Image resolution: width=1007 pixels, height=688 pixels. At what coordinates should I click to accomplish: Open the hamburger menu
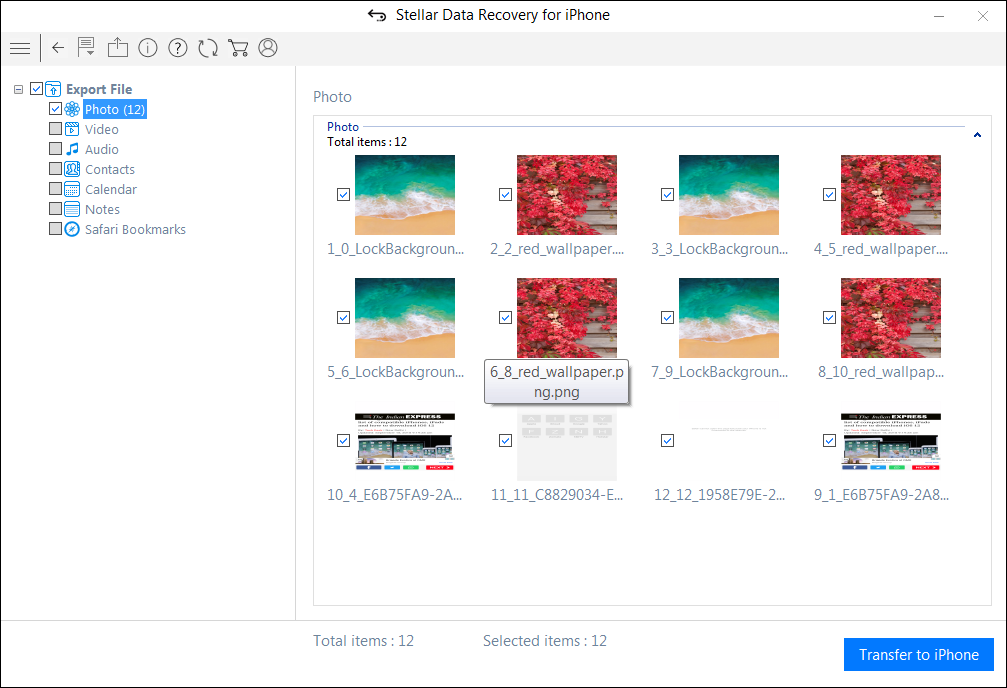click(20, 48)
